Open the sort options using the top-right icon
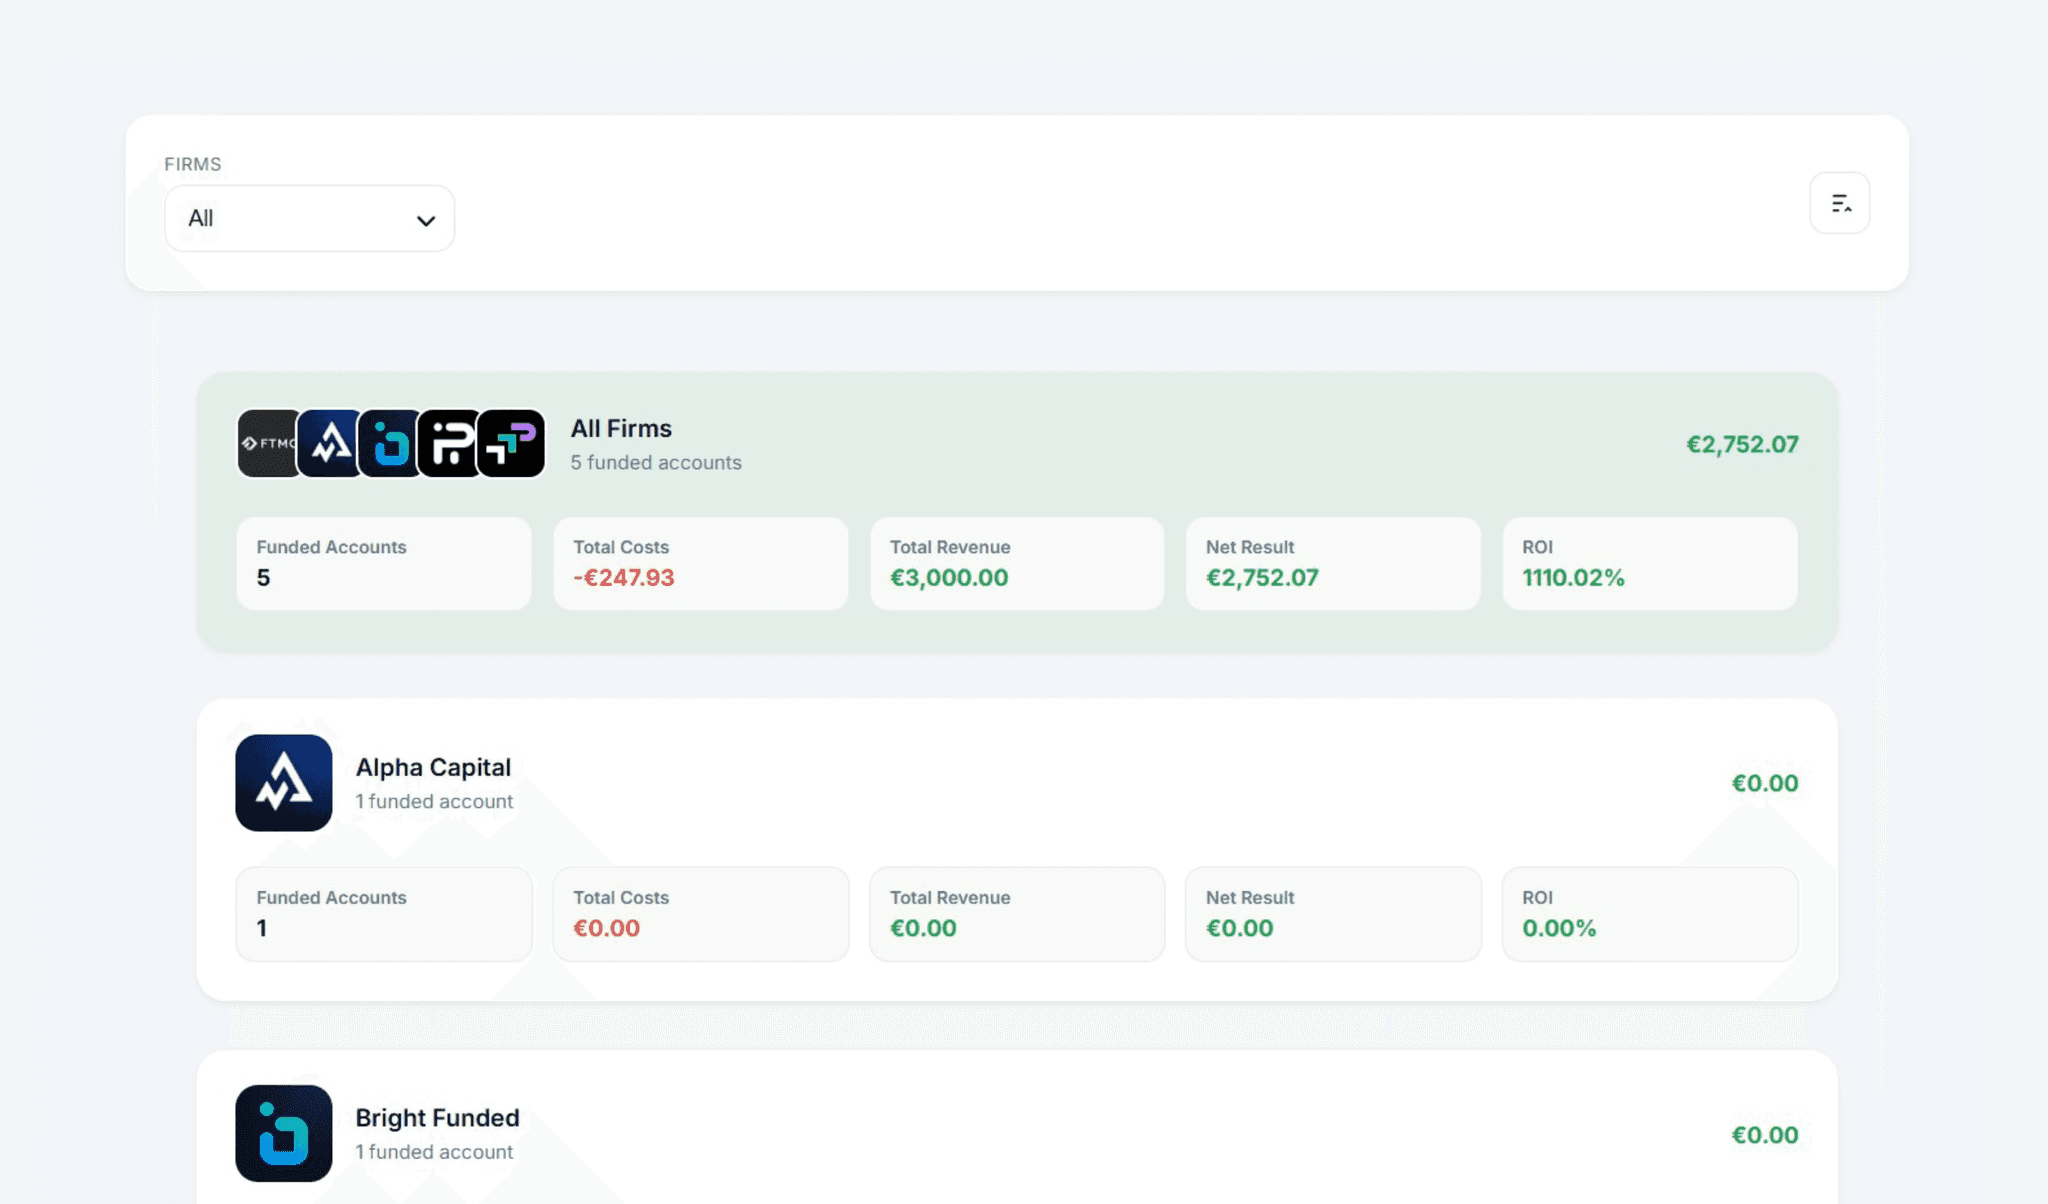The height and width of the screenshot is (1204, 2048). click(1839, 202)
